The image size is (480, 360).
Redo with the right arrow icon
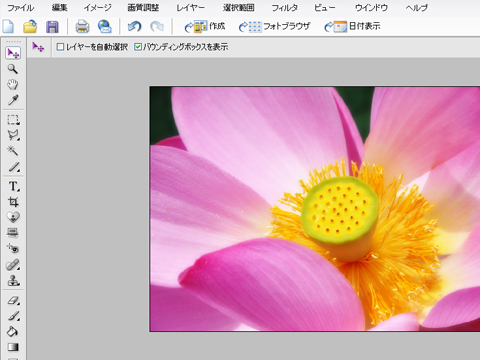coord(157,26)
